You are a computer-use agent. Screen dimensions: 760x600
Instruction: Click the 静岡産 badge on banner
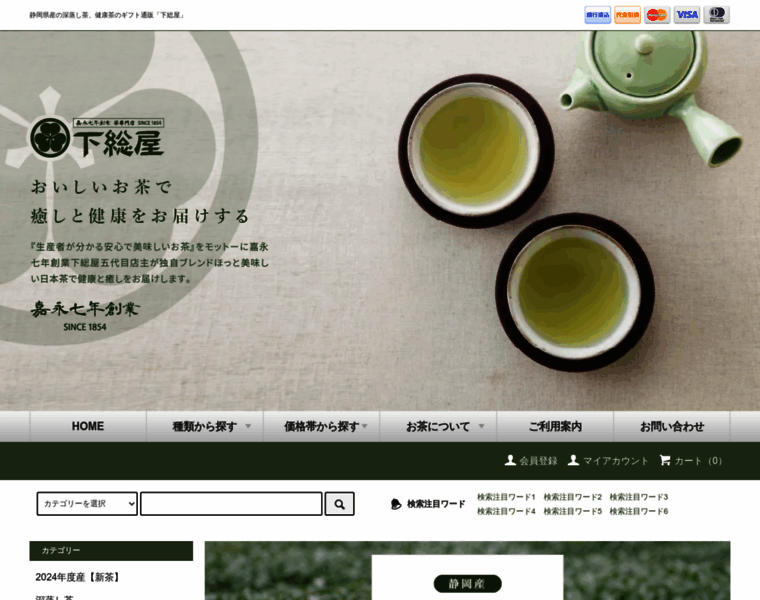tap(467, 584)
